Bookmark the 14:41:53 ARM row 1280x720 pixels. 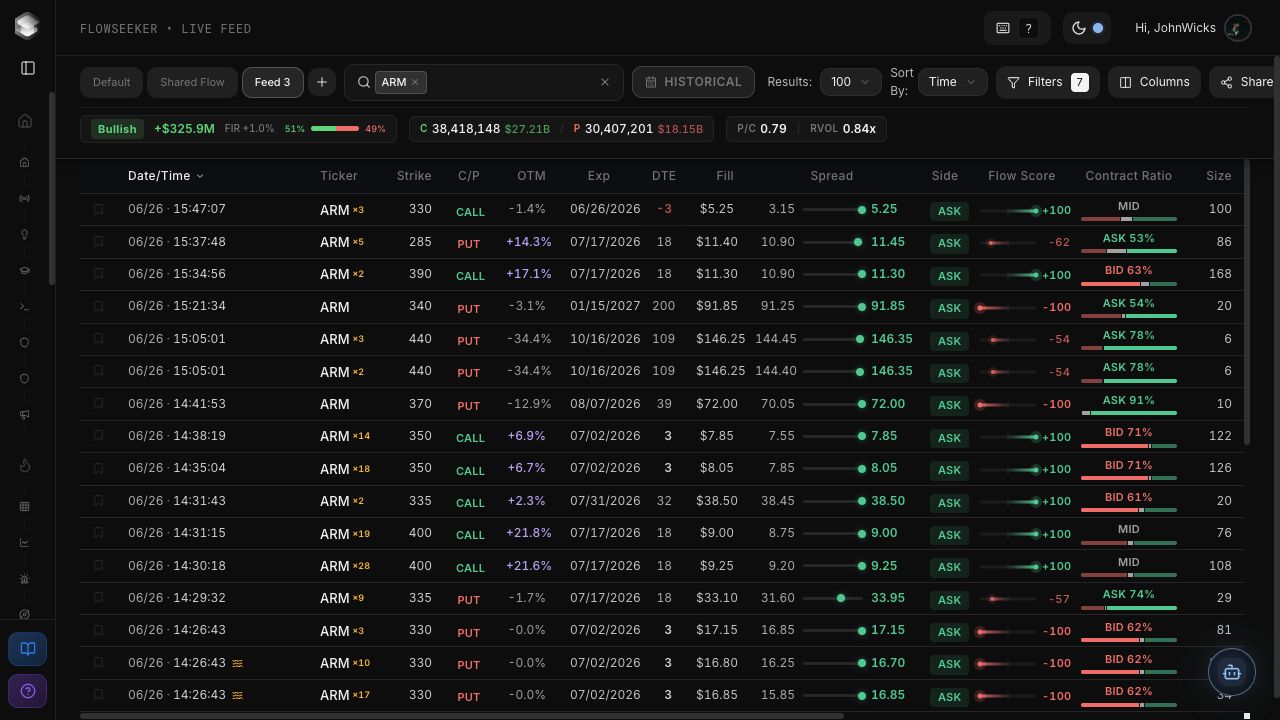click(98, 403)
